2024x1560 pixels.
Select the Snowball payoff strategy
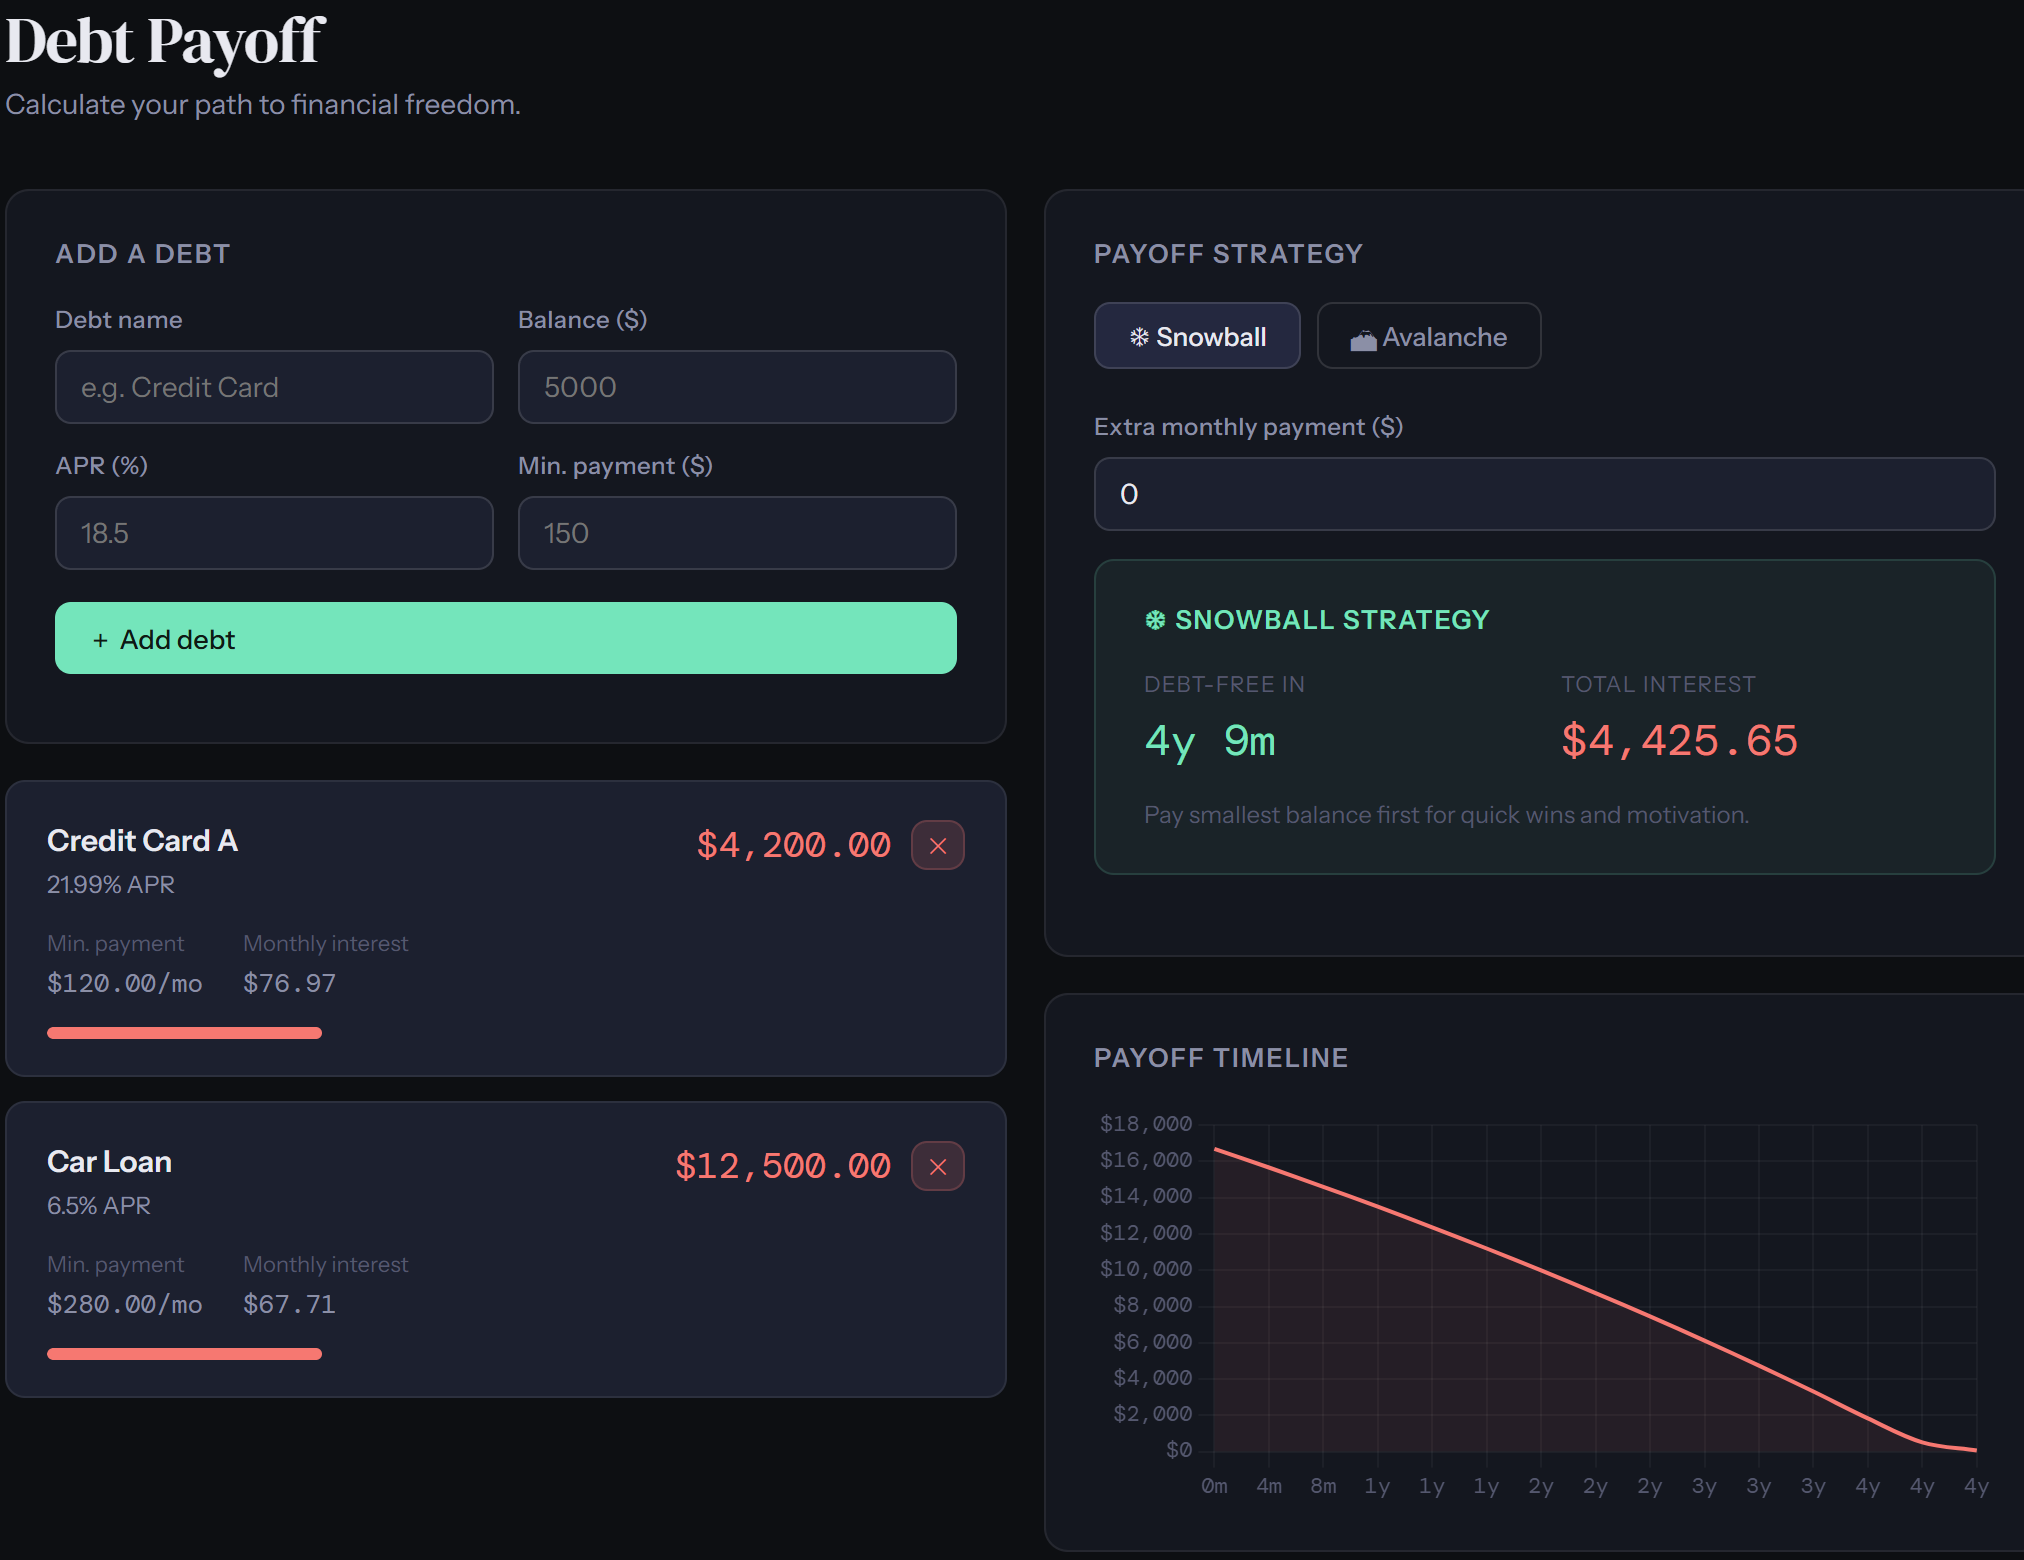click(x=1197, y=337)
